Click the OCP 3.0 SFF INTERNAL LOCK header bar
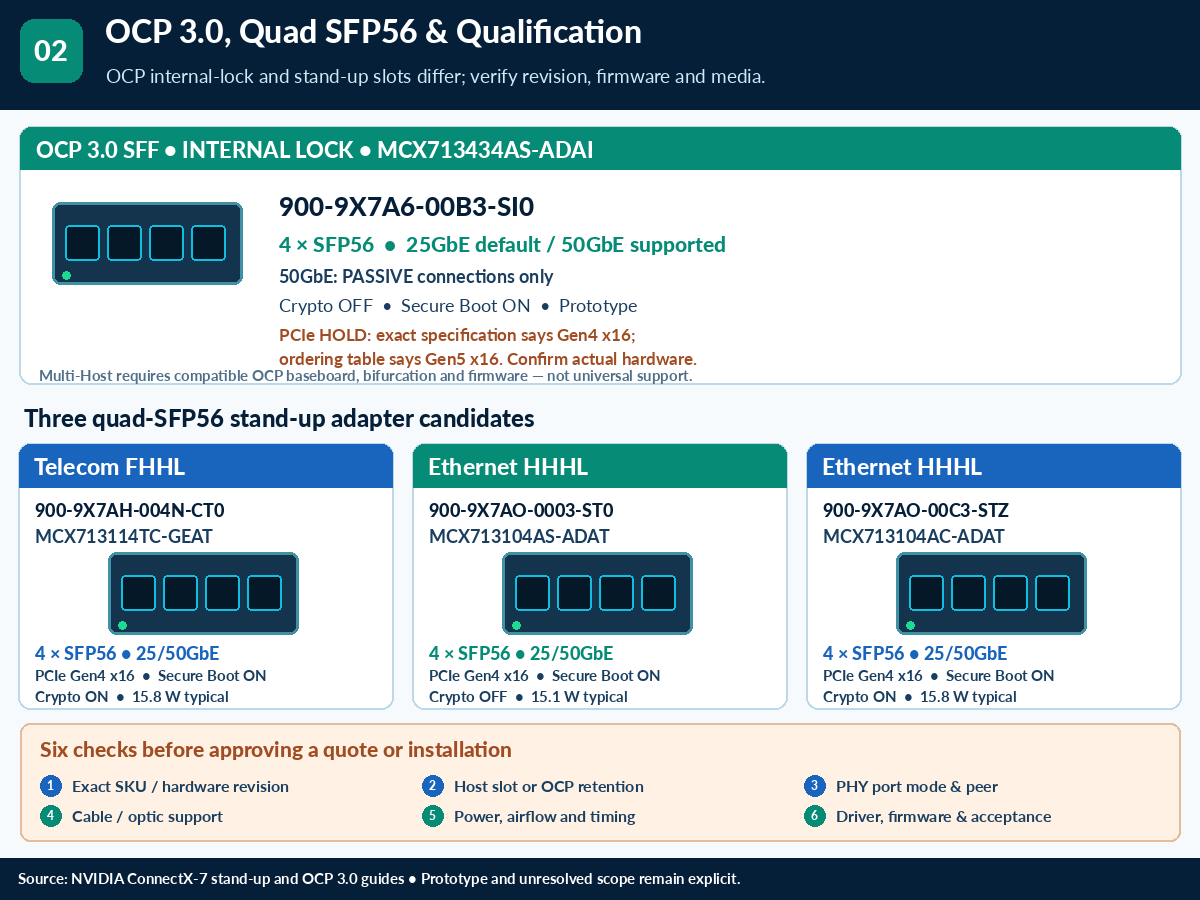Viewport: 1200px width, 900px height. (600, 149)
